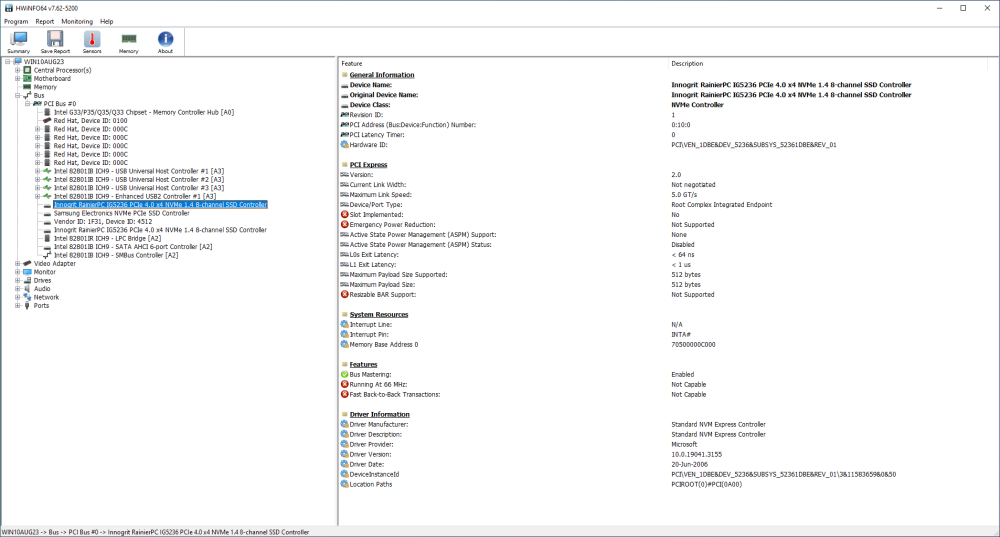Select Intel 82801IR ICH9 LPC Bridge item
This screenshot has height=537, width=1000.
pyautogui.click(x=107, y=239)
